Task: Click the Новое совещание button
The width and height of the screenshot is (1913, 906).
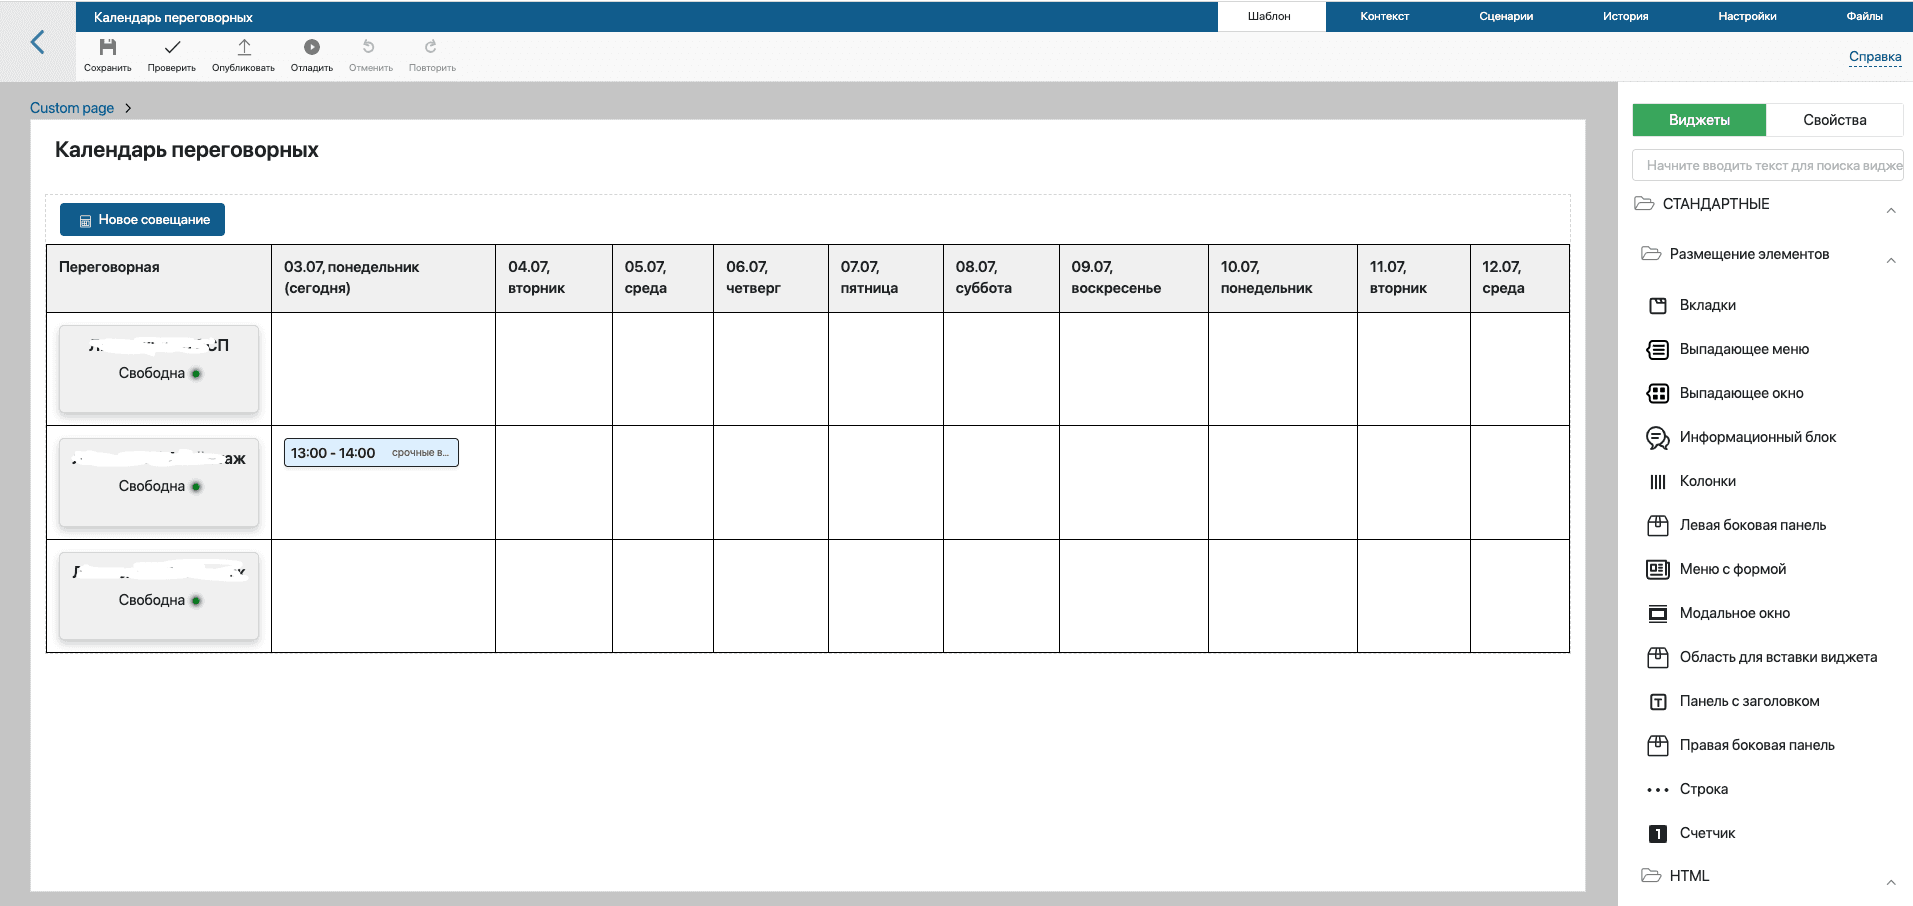Action: [x=143, y=220]
